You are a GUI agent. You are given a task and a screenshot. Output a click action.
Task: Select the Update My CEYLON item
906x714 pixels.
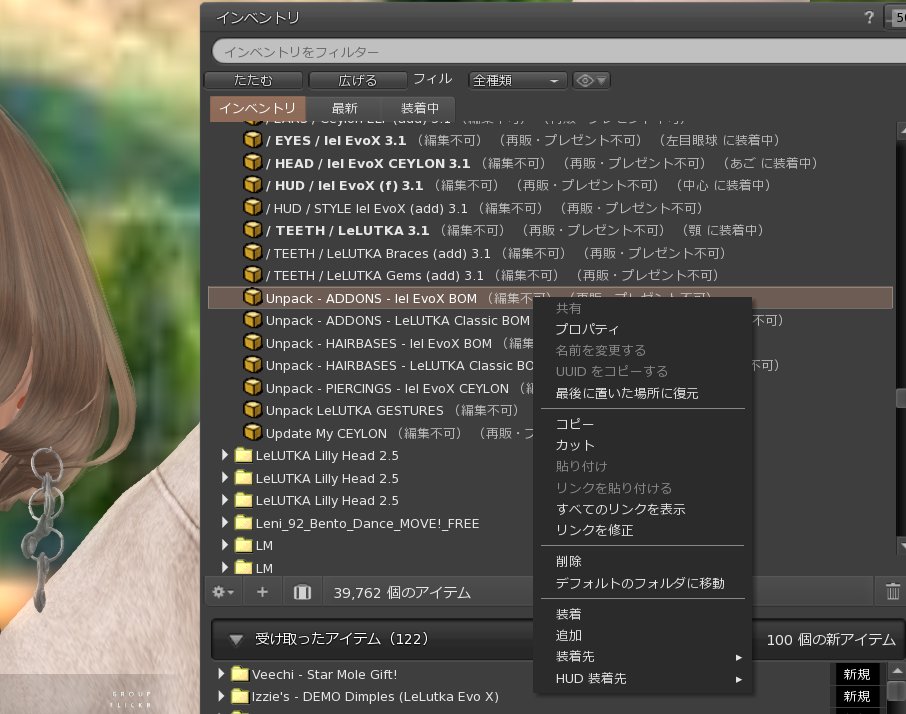click(x=326, y=433)
